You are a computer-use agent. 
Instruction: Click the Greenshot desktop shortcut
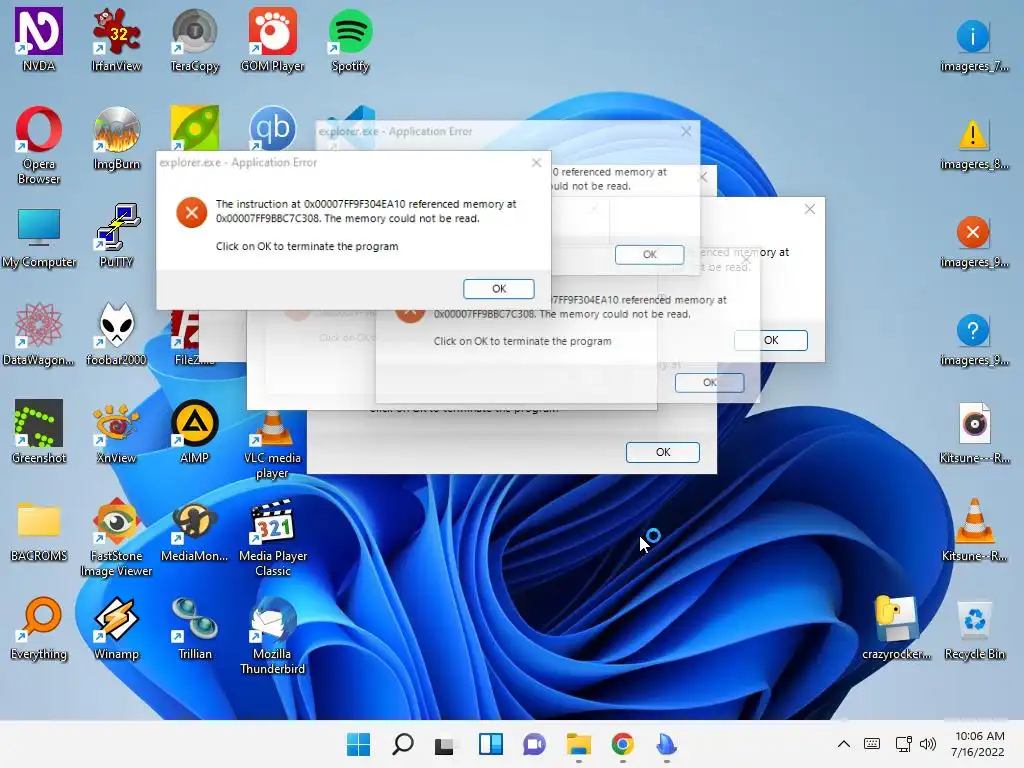39,431
